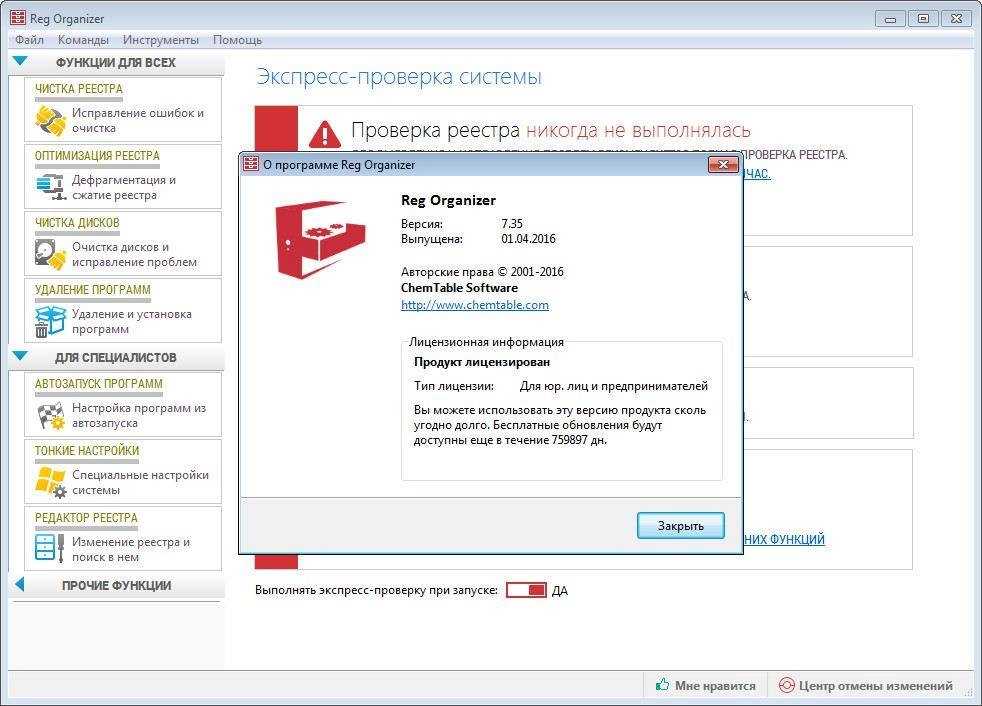Click the Экспресс-проверка системы heading

[x=399, y=76]
